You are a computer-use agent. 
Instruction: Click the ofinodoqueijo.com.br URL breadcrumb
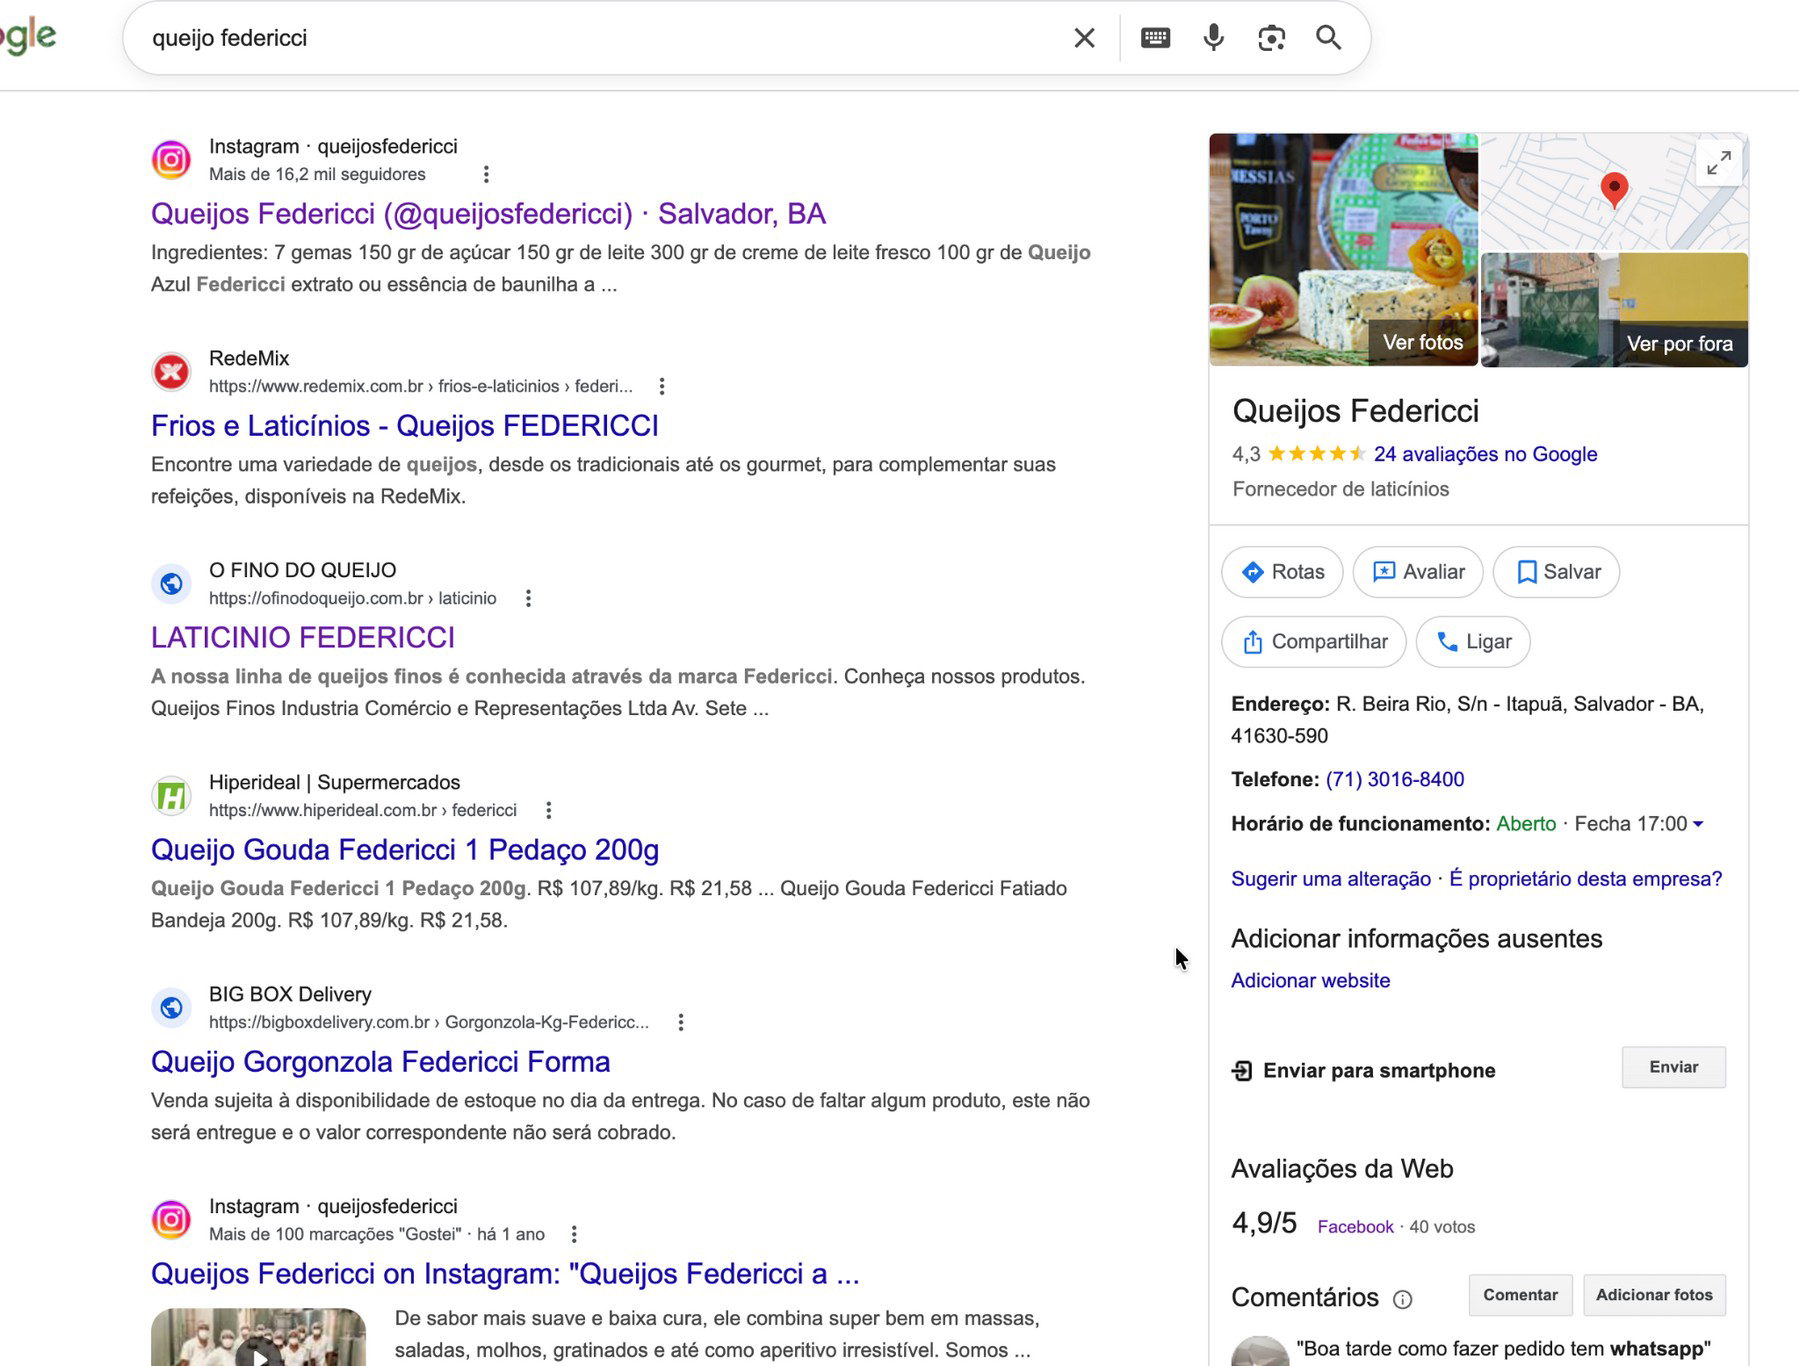(x=353, y=599)
